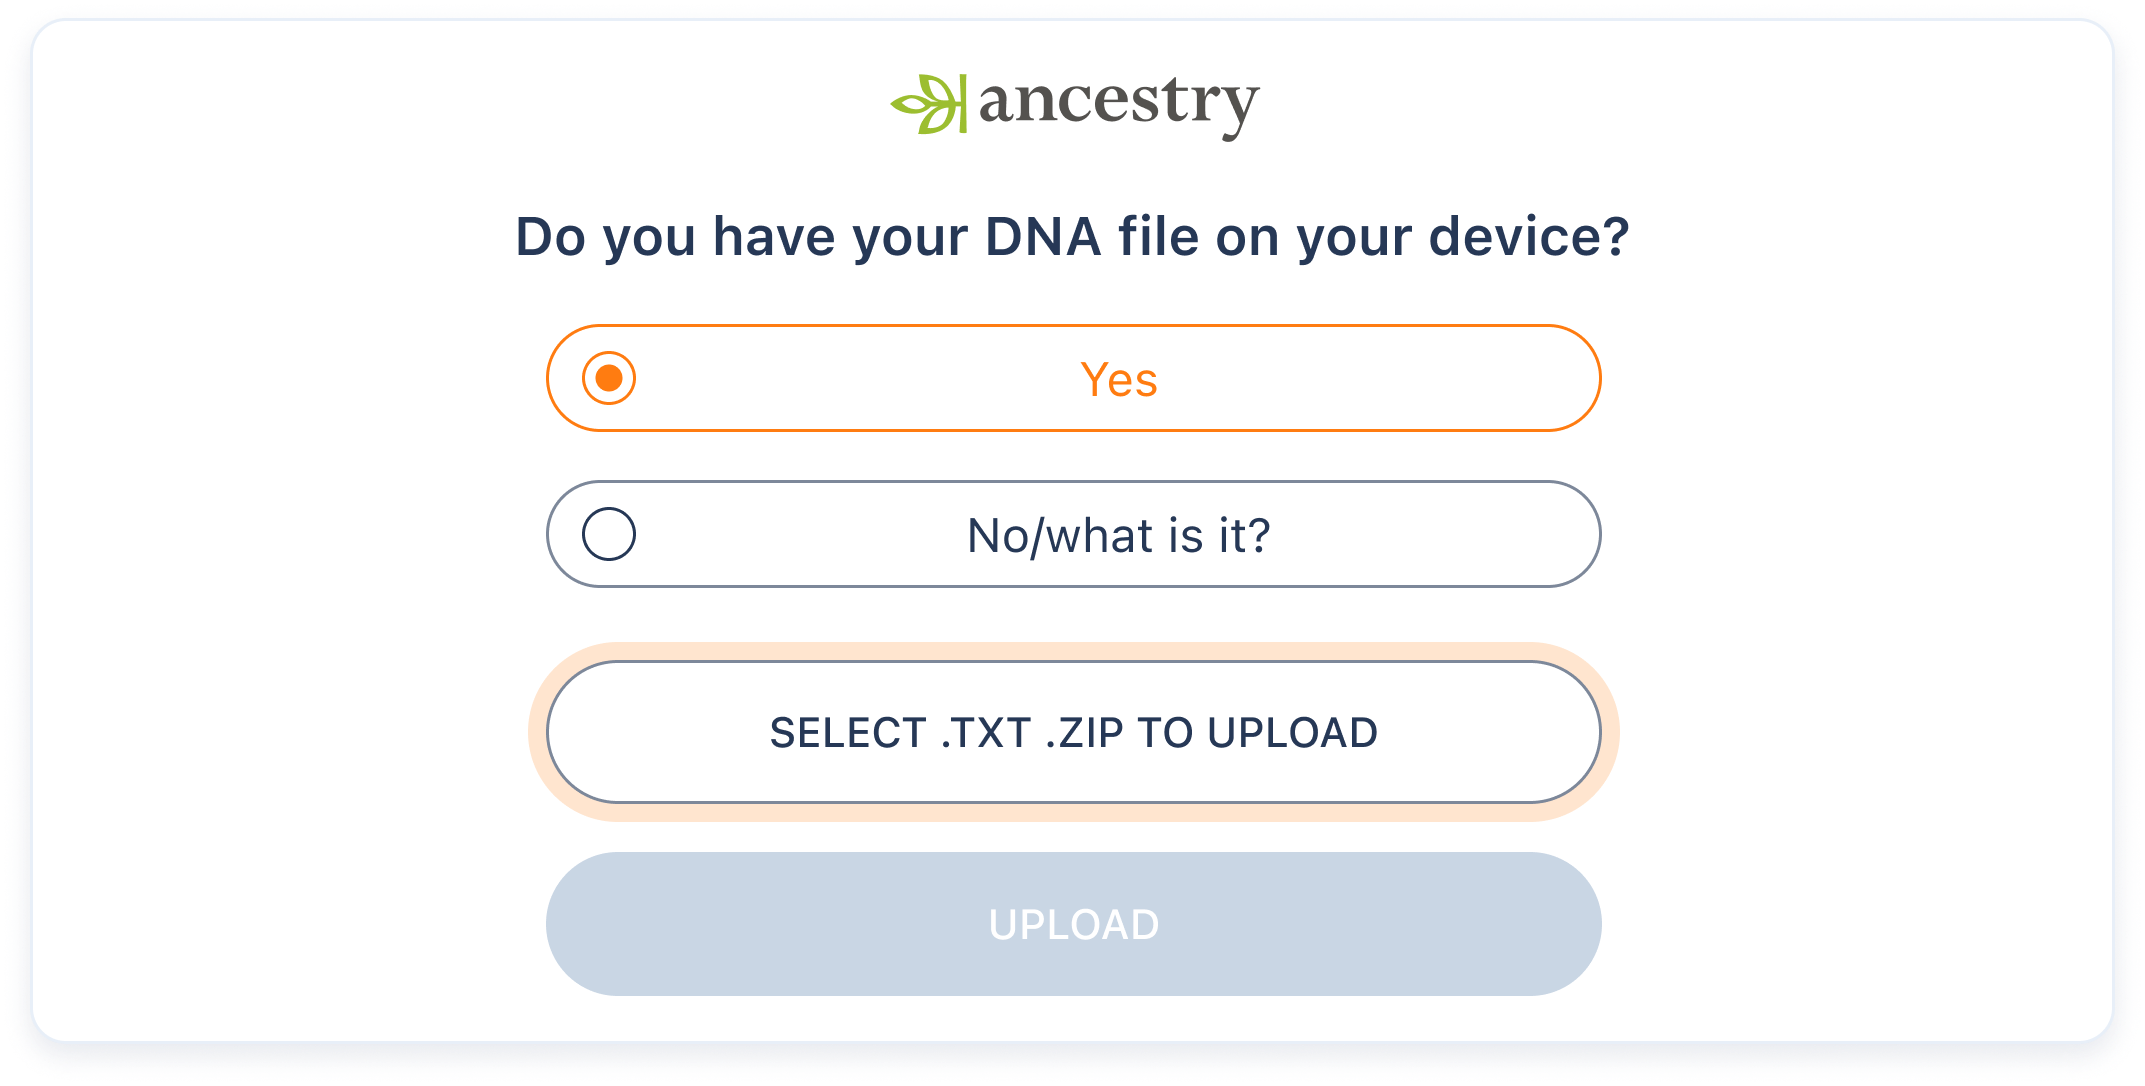
Task: Enable the Yes choice
Action: coord(1073,378)
